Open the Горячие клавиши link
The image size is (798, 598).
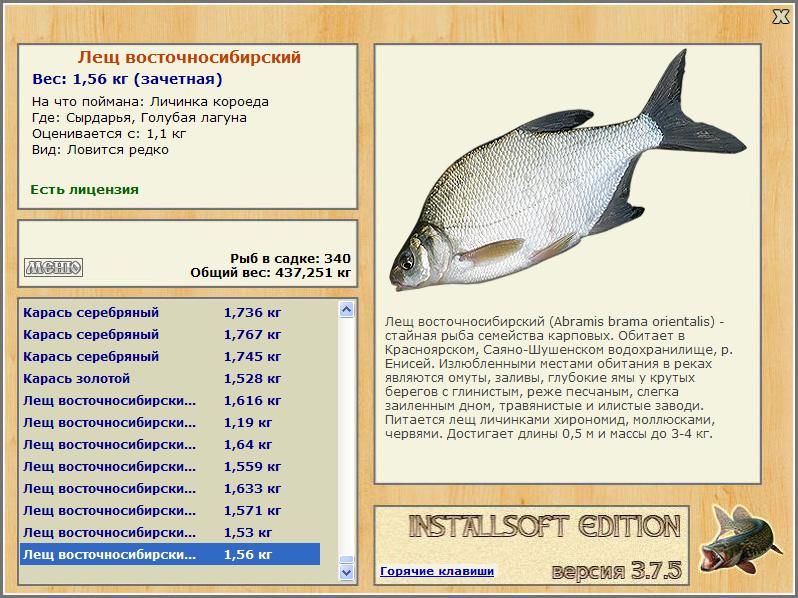tap(436, 572)
